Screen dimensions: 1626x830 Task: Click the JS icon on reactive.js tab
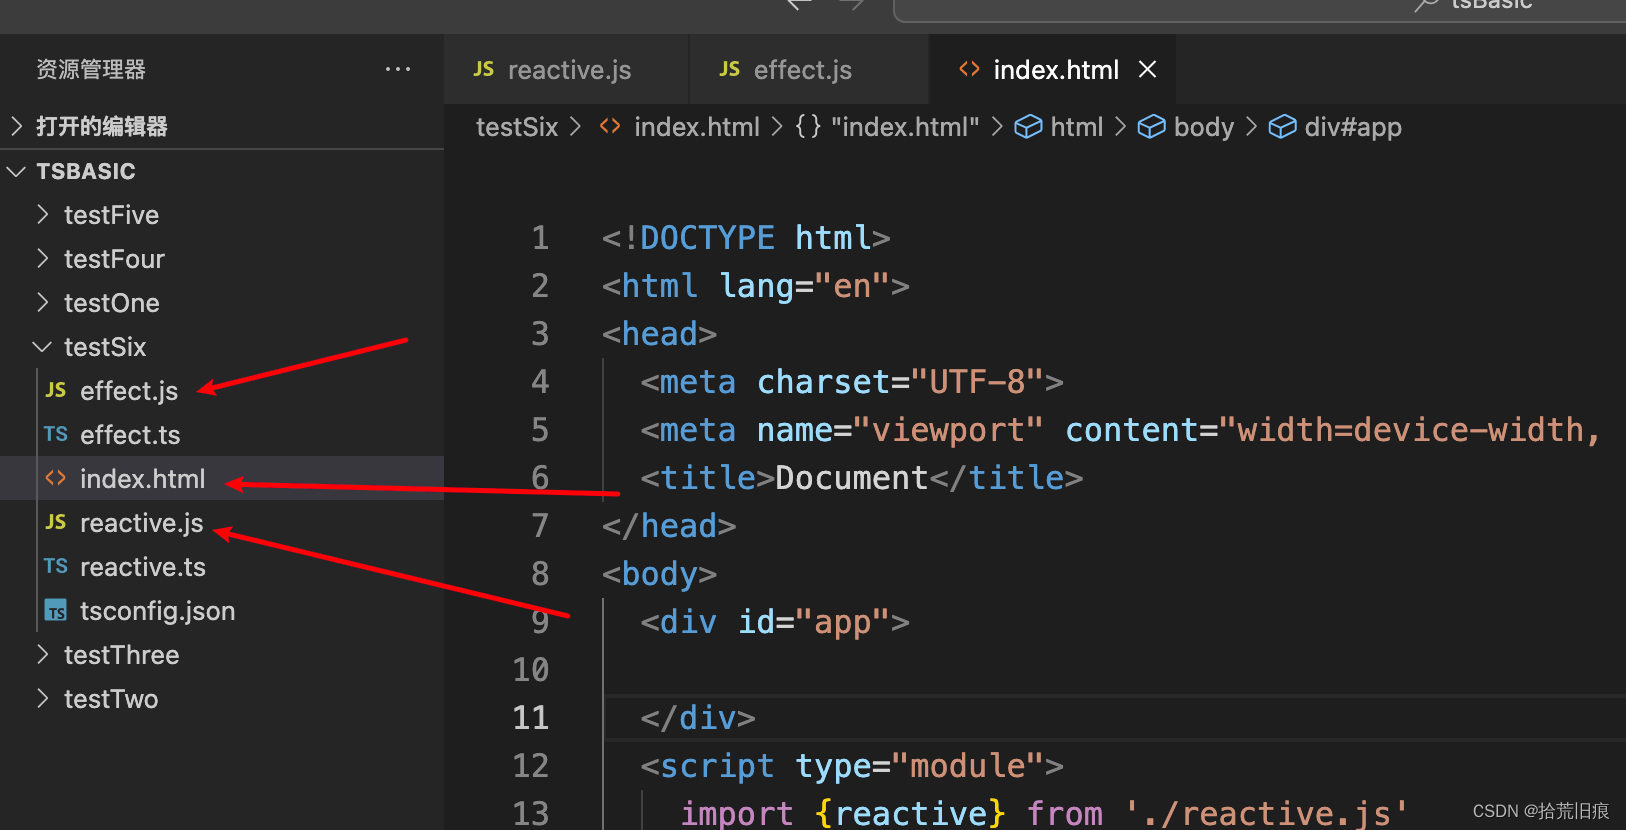(x=484, y=69)
